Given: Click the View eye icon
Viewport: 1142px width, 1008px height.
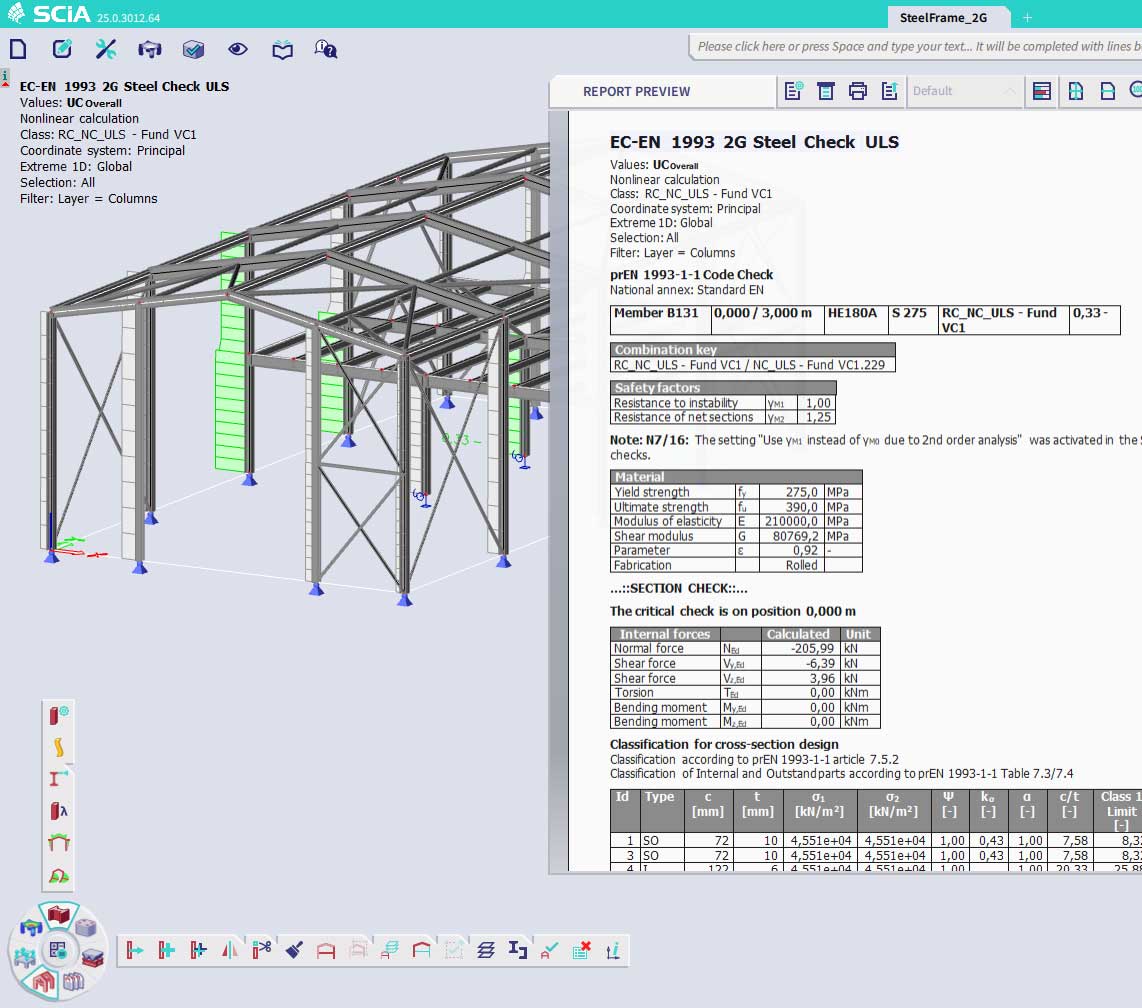Looking at the screenshot, I should (237, 49).
